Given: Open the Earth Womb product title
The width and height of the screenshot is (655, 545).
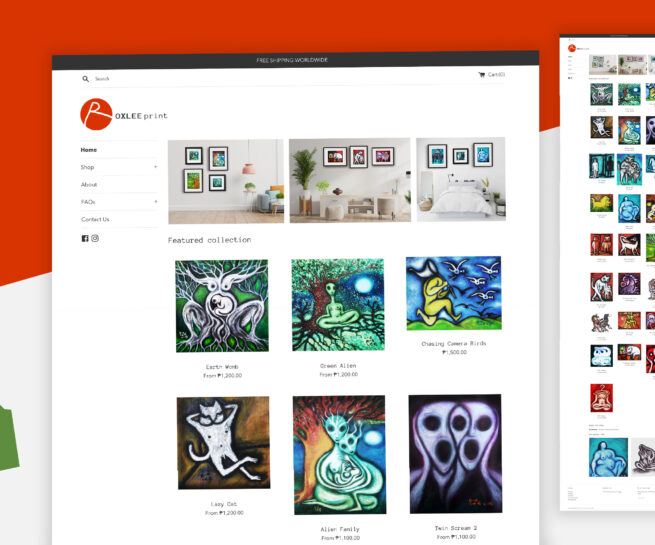Looking at the screenshot, I should coord(222,367).
